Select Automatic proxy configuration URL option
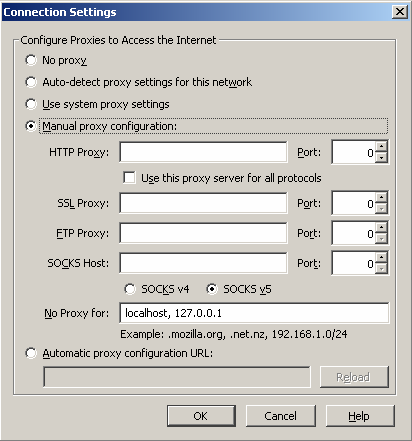The height and width of the screenshot is (441, 412). coord(31,353)
